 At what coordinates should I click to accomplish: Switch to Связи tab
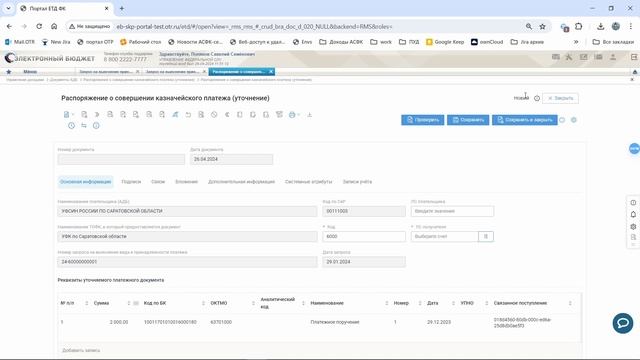click(158, 182)
